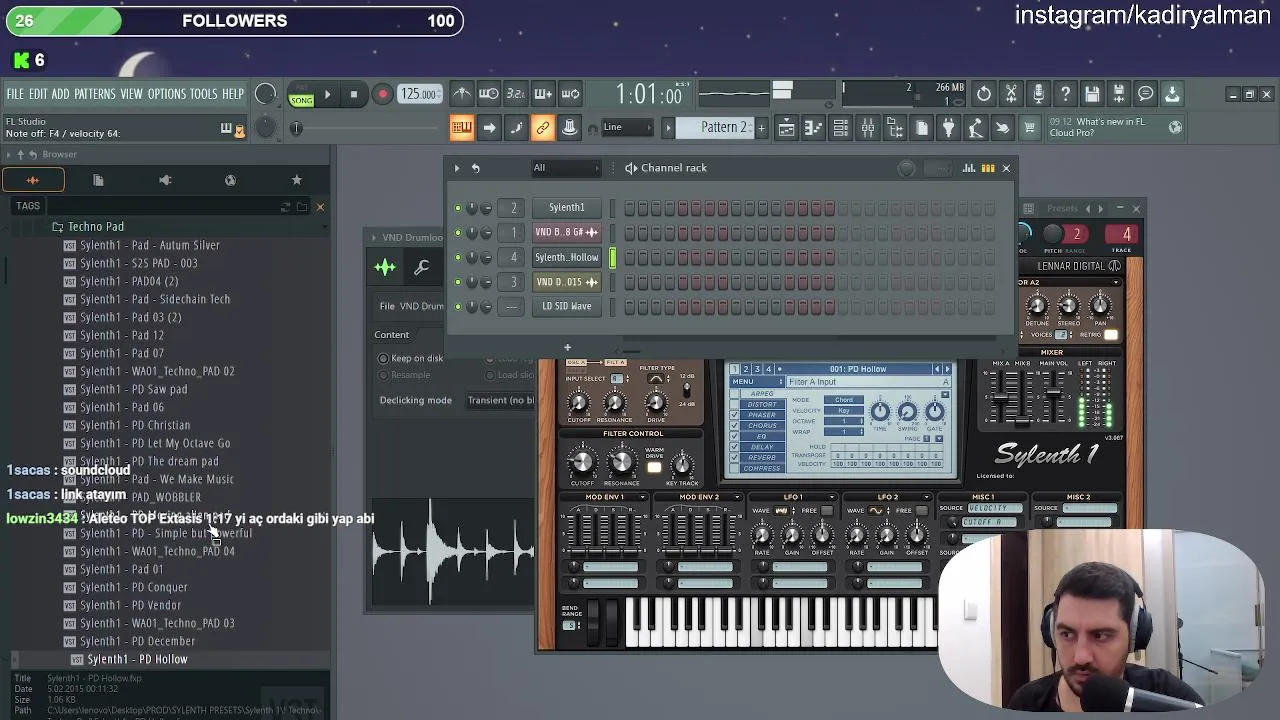This screenshot has height=720, width=1280.
Task: Open the EDIT menu
Action: point(38,94)
